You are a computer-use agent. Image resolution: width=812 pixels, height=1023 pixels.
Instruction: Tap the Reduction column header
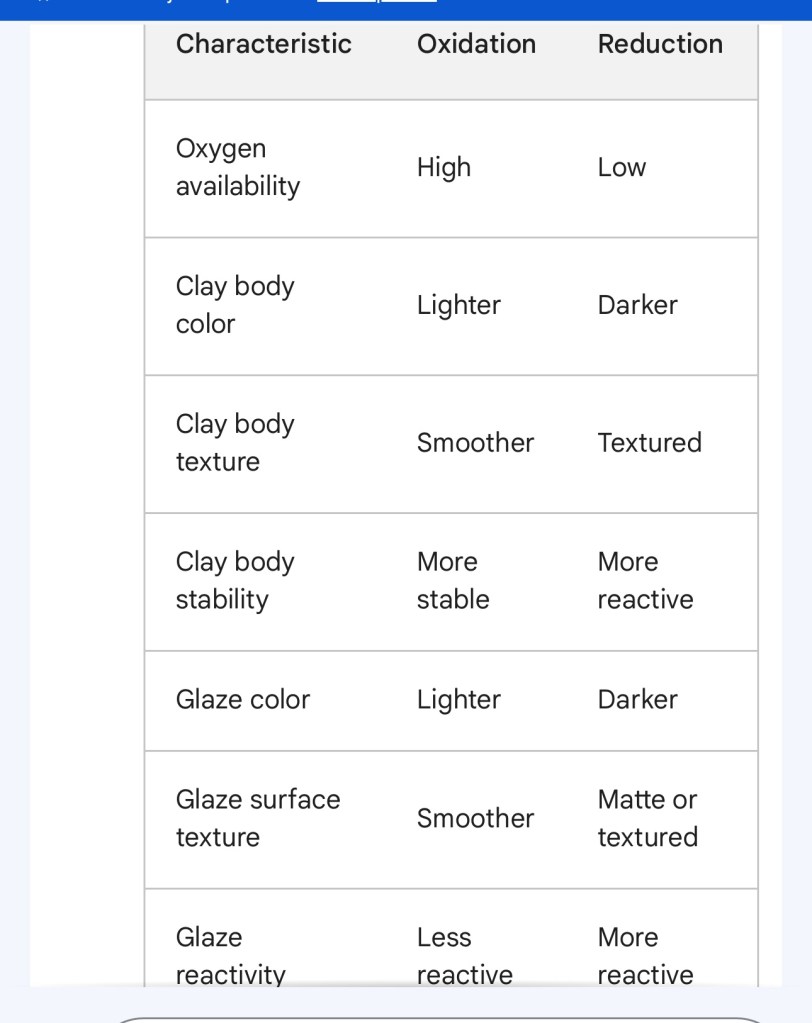660,44
